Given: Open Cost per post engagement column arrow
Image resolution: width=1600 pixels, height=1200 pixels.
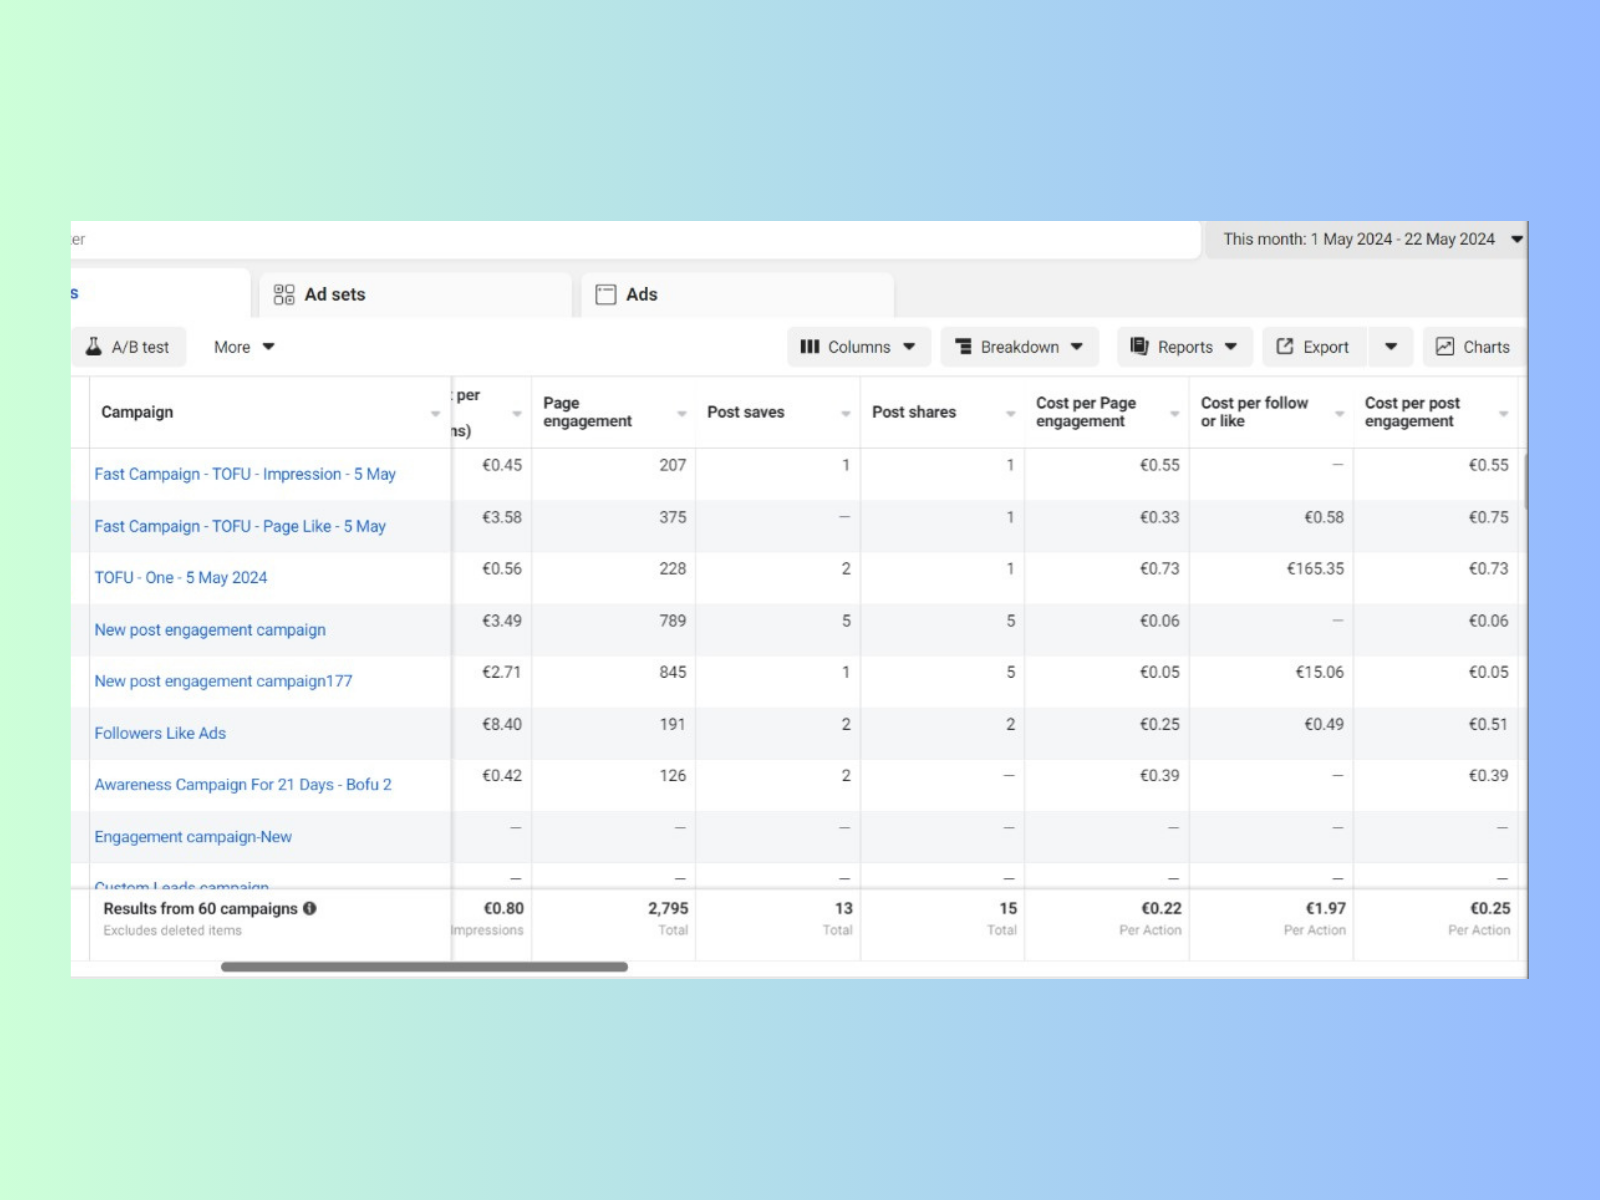Looking at the screenshot, I should 1503,413.
